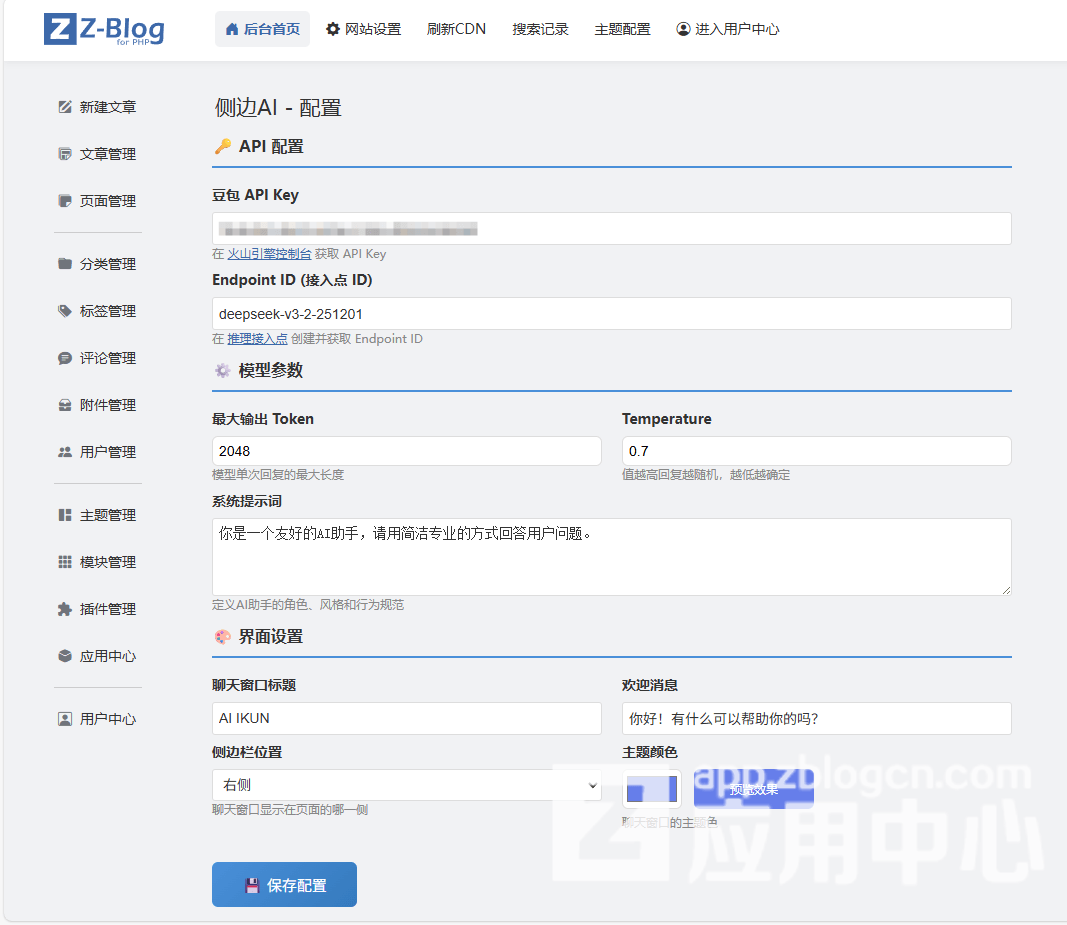Open 插件管理 puzzle icon entry
The width and height of the screenshot is (1067, 925).
click(x=66, y=609)
